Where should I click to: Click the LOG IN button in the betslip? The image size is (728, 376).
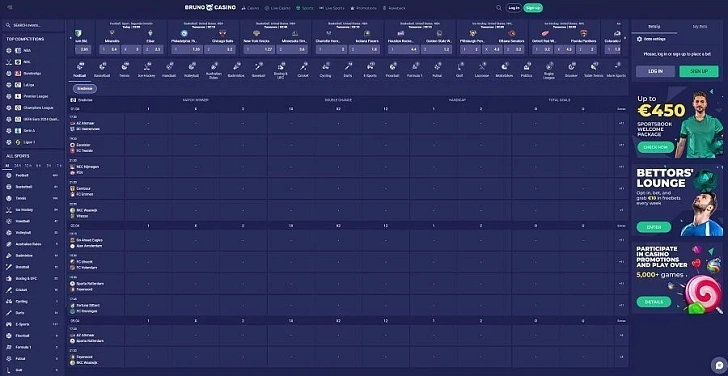[x=655, y=71]
